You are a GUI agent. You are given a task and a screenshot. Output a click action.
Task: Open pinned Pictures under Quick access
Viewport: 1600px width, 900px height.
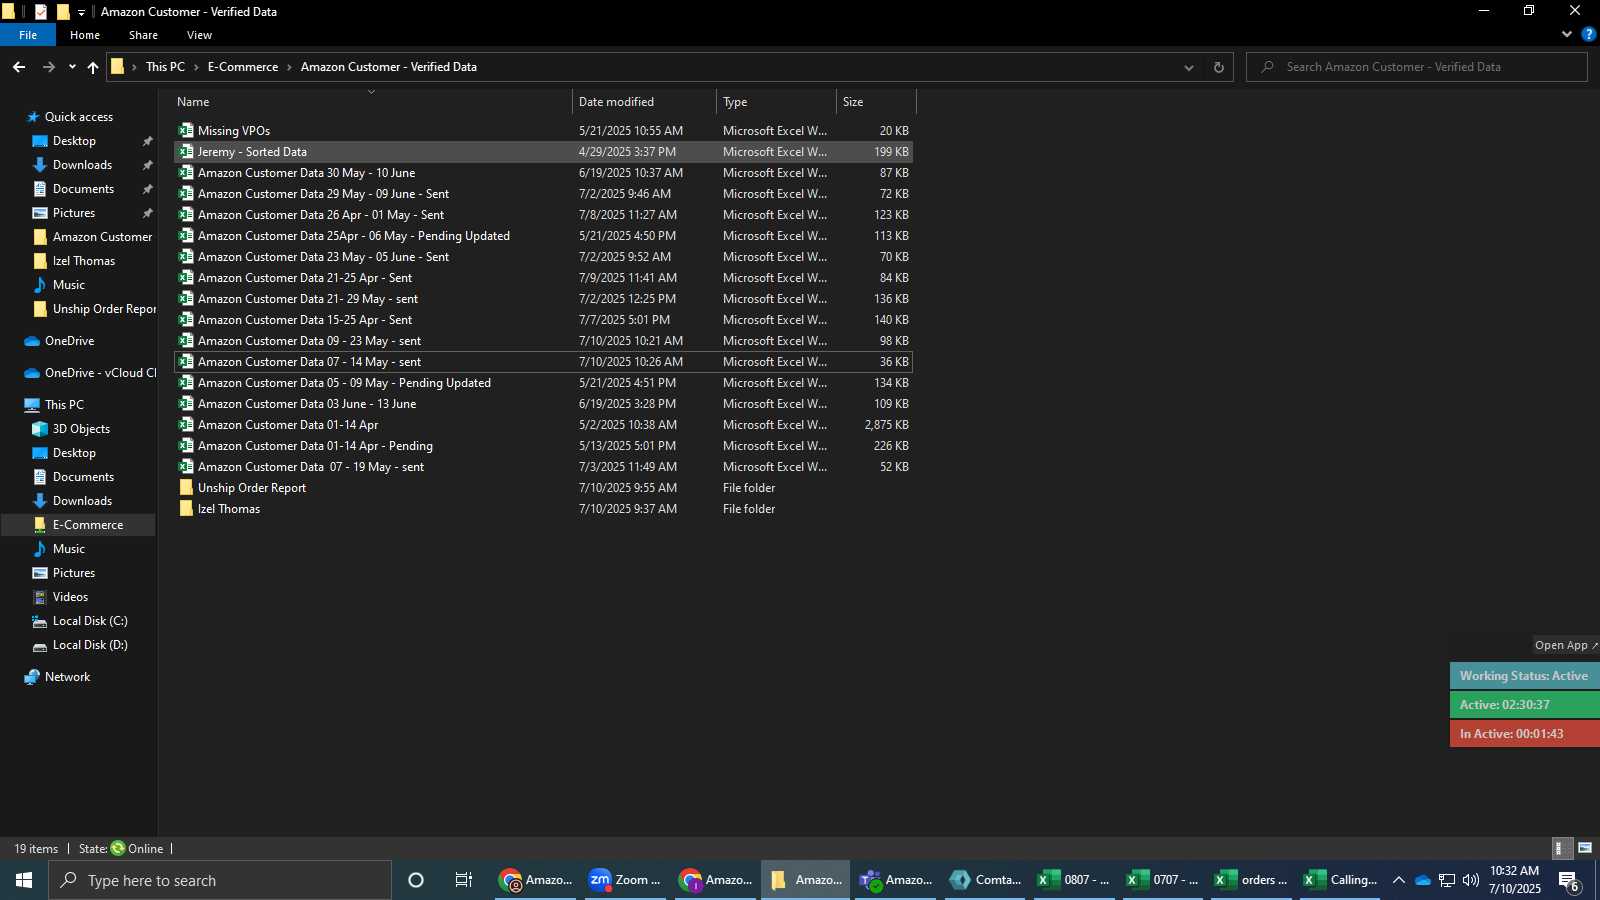tap(74, 213)
